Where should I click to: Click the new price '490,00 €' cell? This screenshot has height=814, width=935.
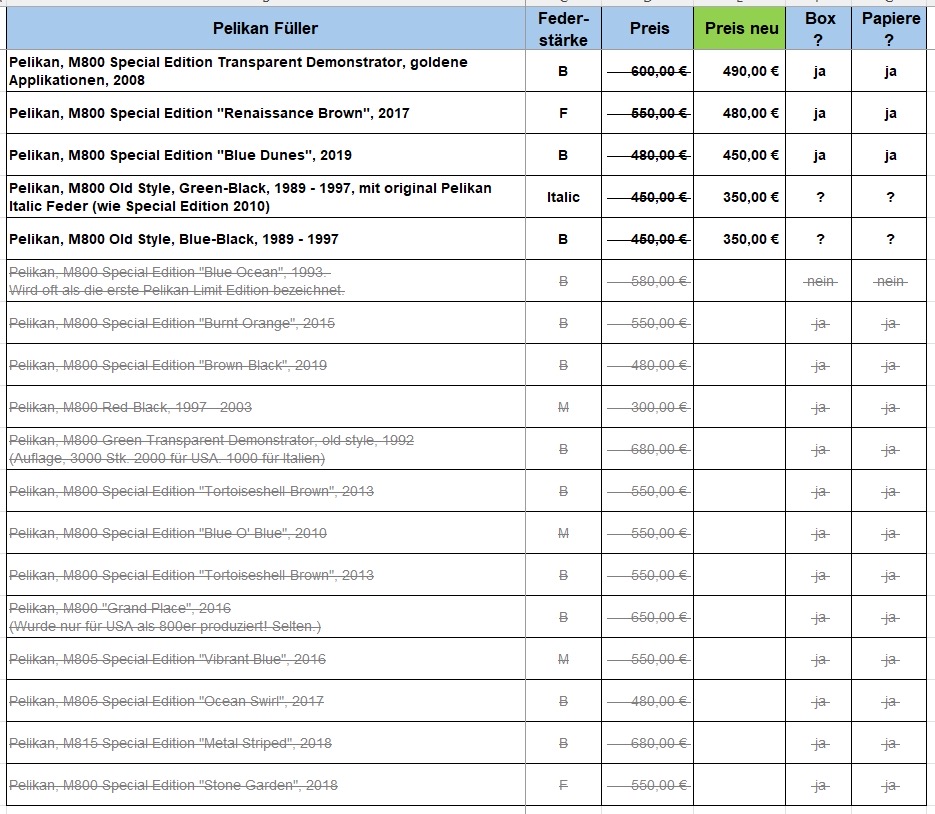(740, 71)
